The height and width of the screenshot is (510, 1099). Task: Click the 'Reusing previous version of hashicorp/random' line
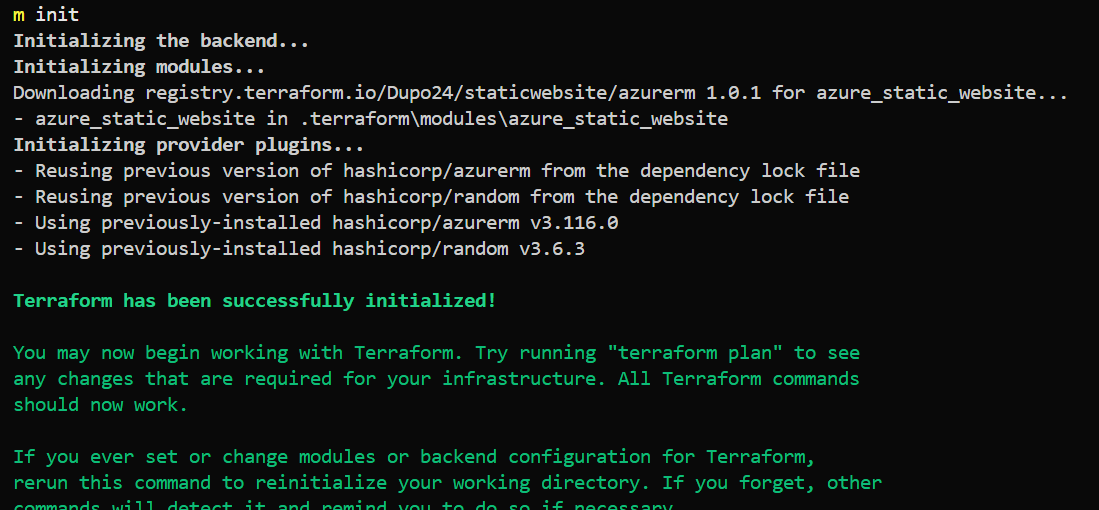coord(431,196)
